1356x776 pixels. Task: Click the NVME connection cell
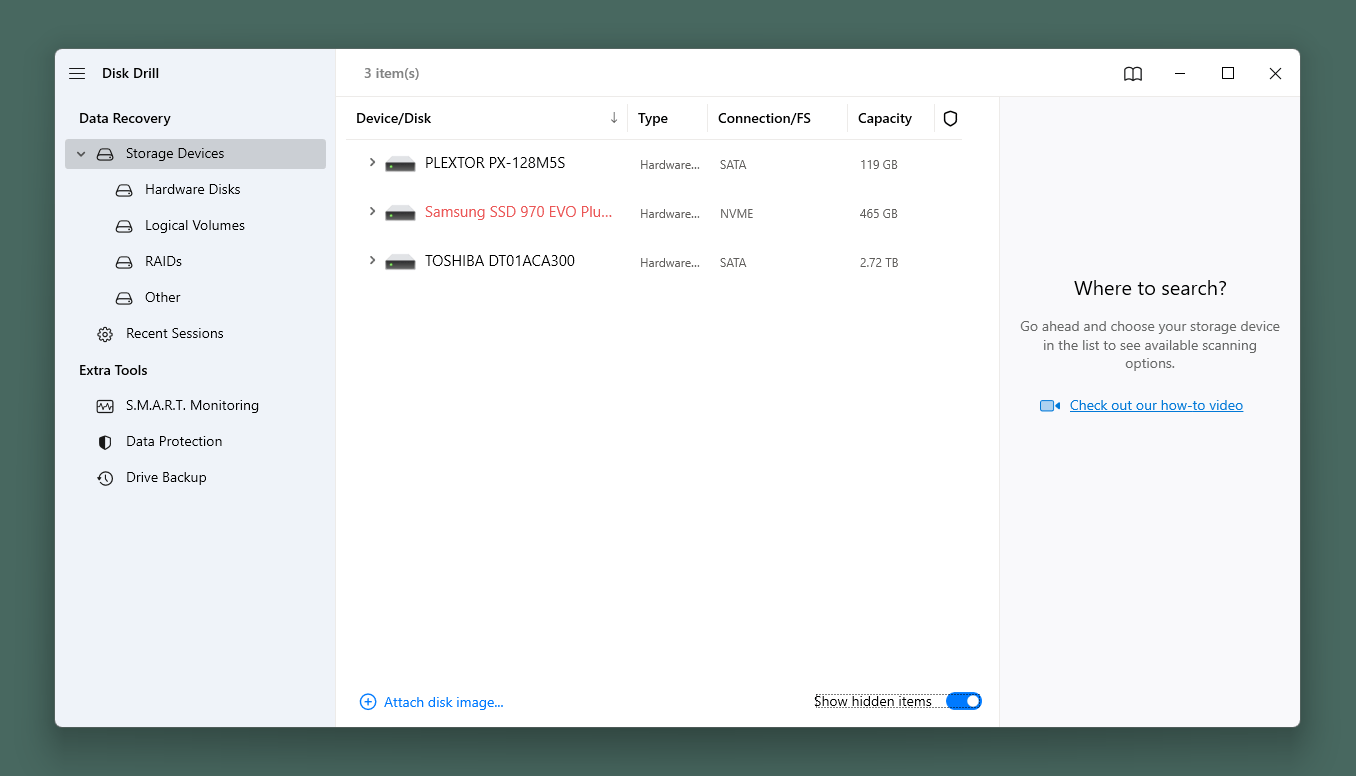point(737,214)
